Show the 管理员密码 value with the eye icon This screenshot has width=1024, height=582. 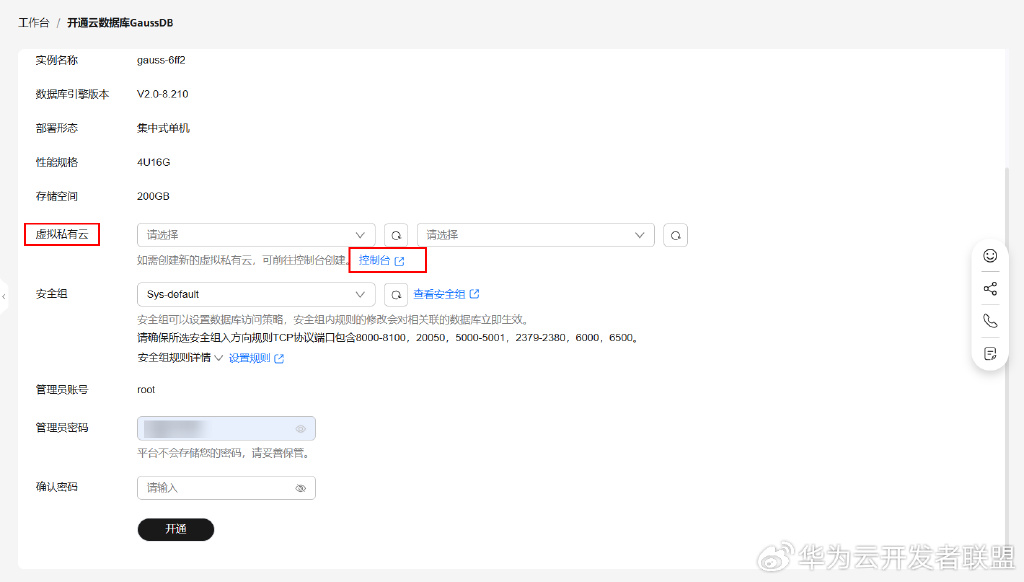tap(300, 429)
